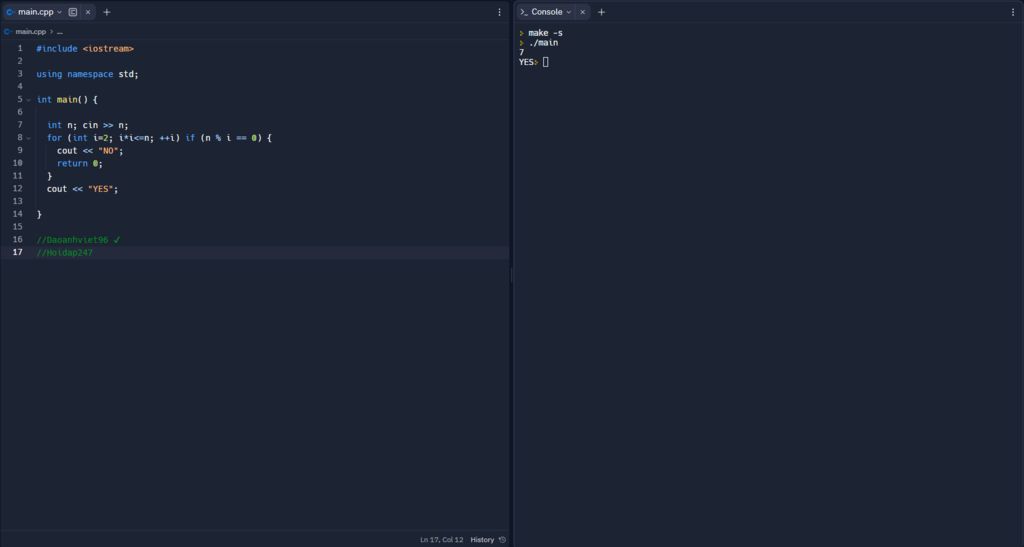Open the console pane three-dot menu
The image size is (1024, 547).
pyautogui.click(x=1014, y=12)
